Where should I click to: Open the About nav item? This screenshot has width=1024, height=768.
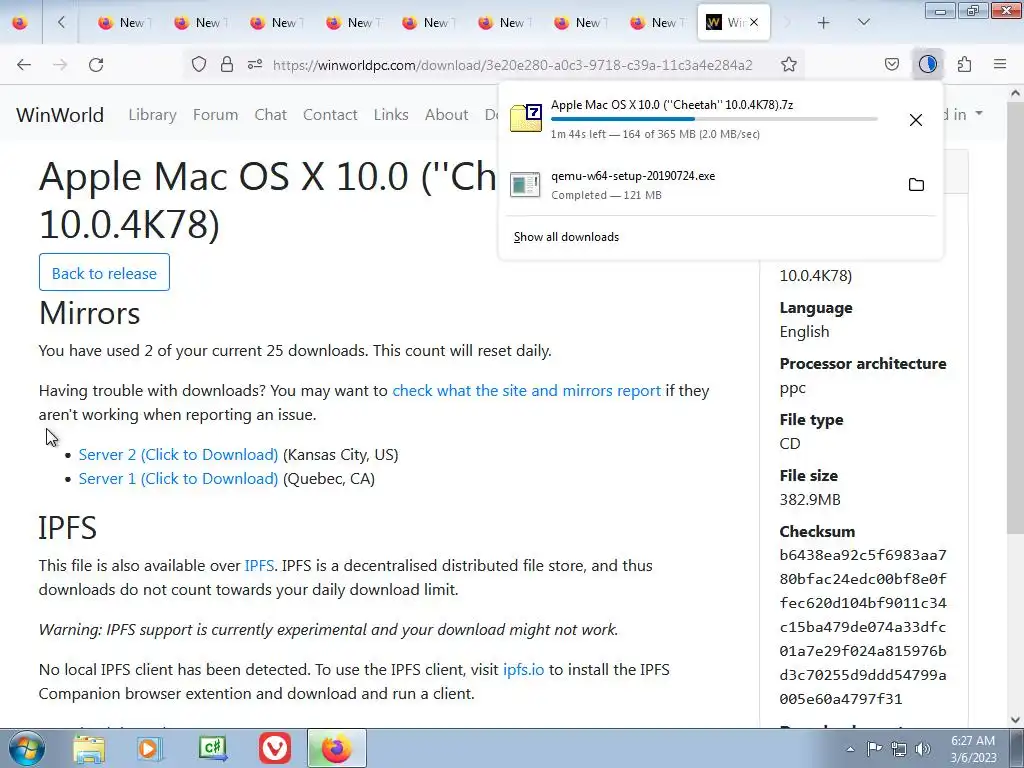click(x=447, y=115)
